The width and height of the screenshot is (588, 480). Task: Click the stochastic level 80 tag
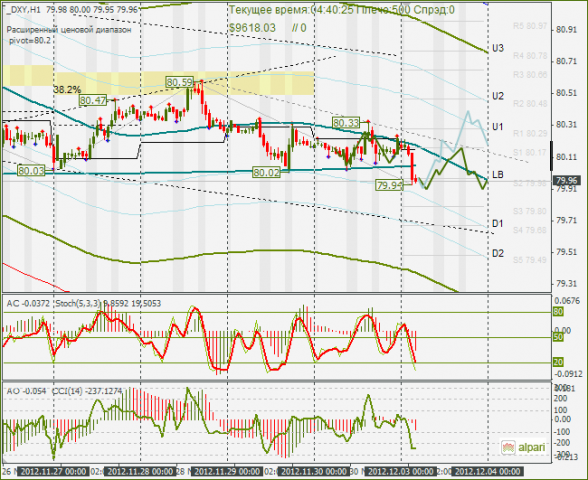tap(558, 312)
